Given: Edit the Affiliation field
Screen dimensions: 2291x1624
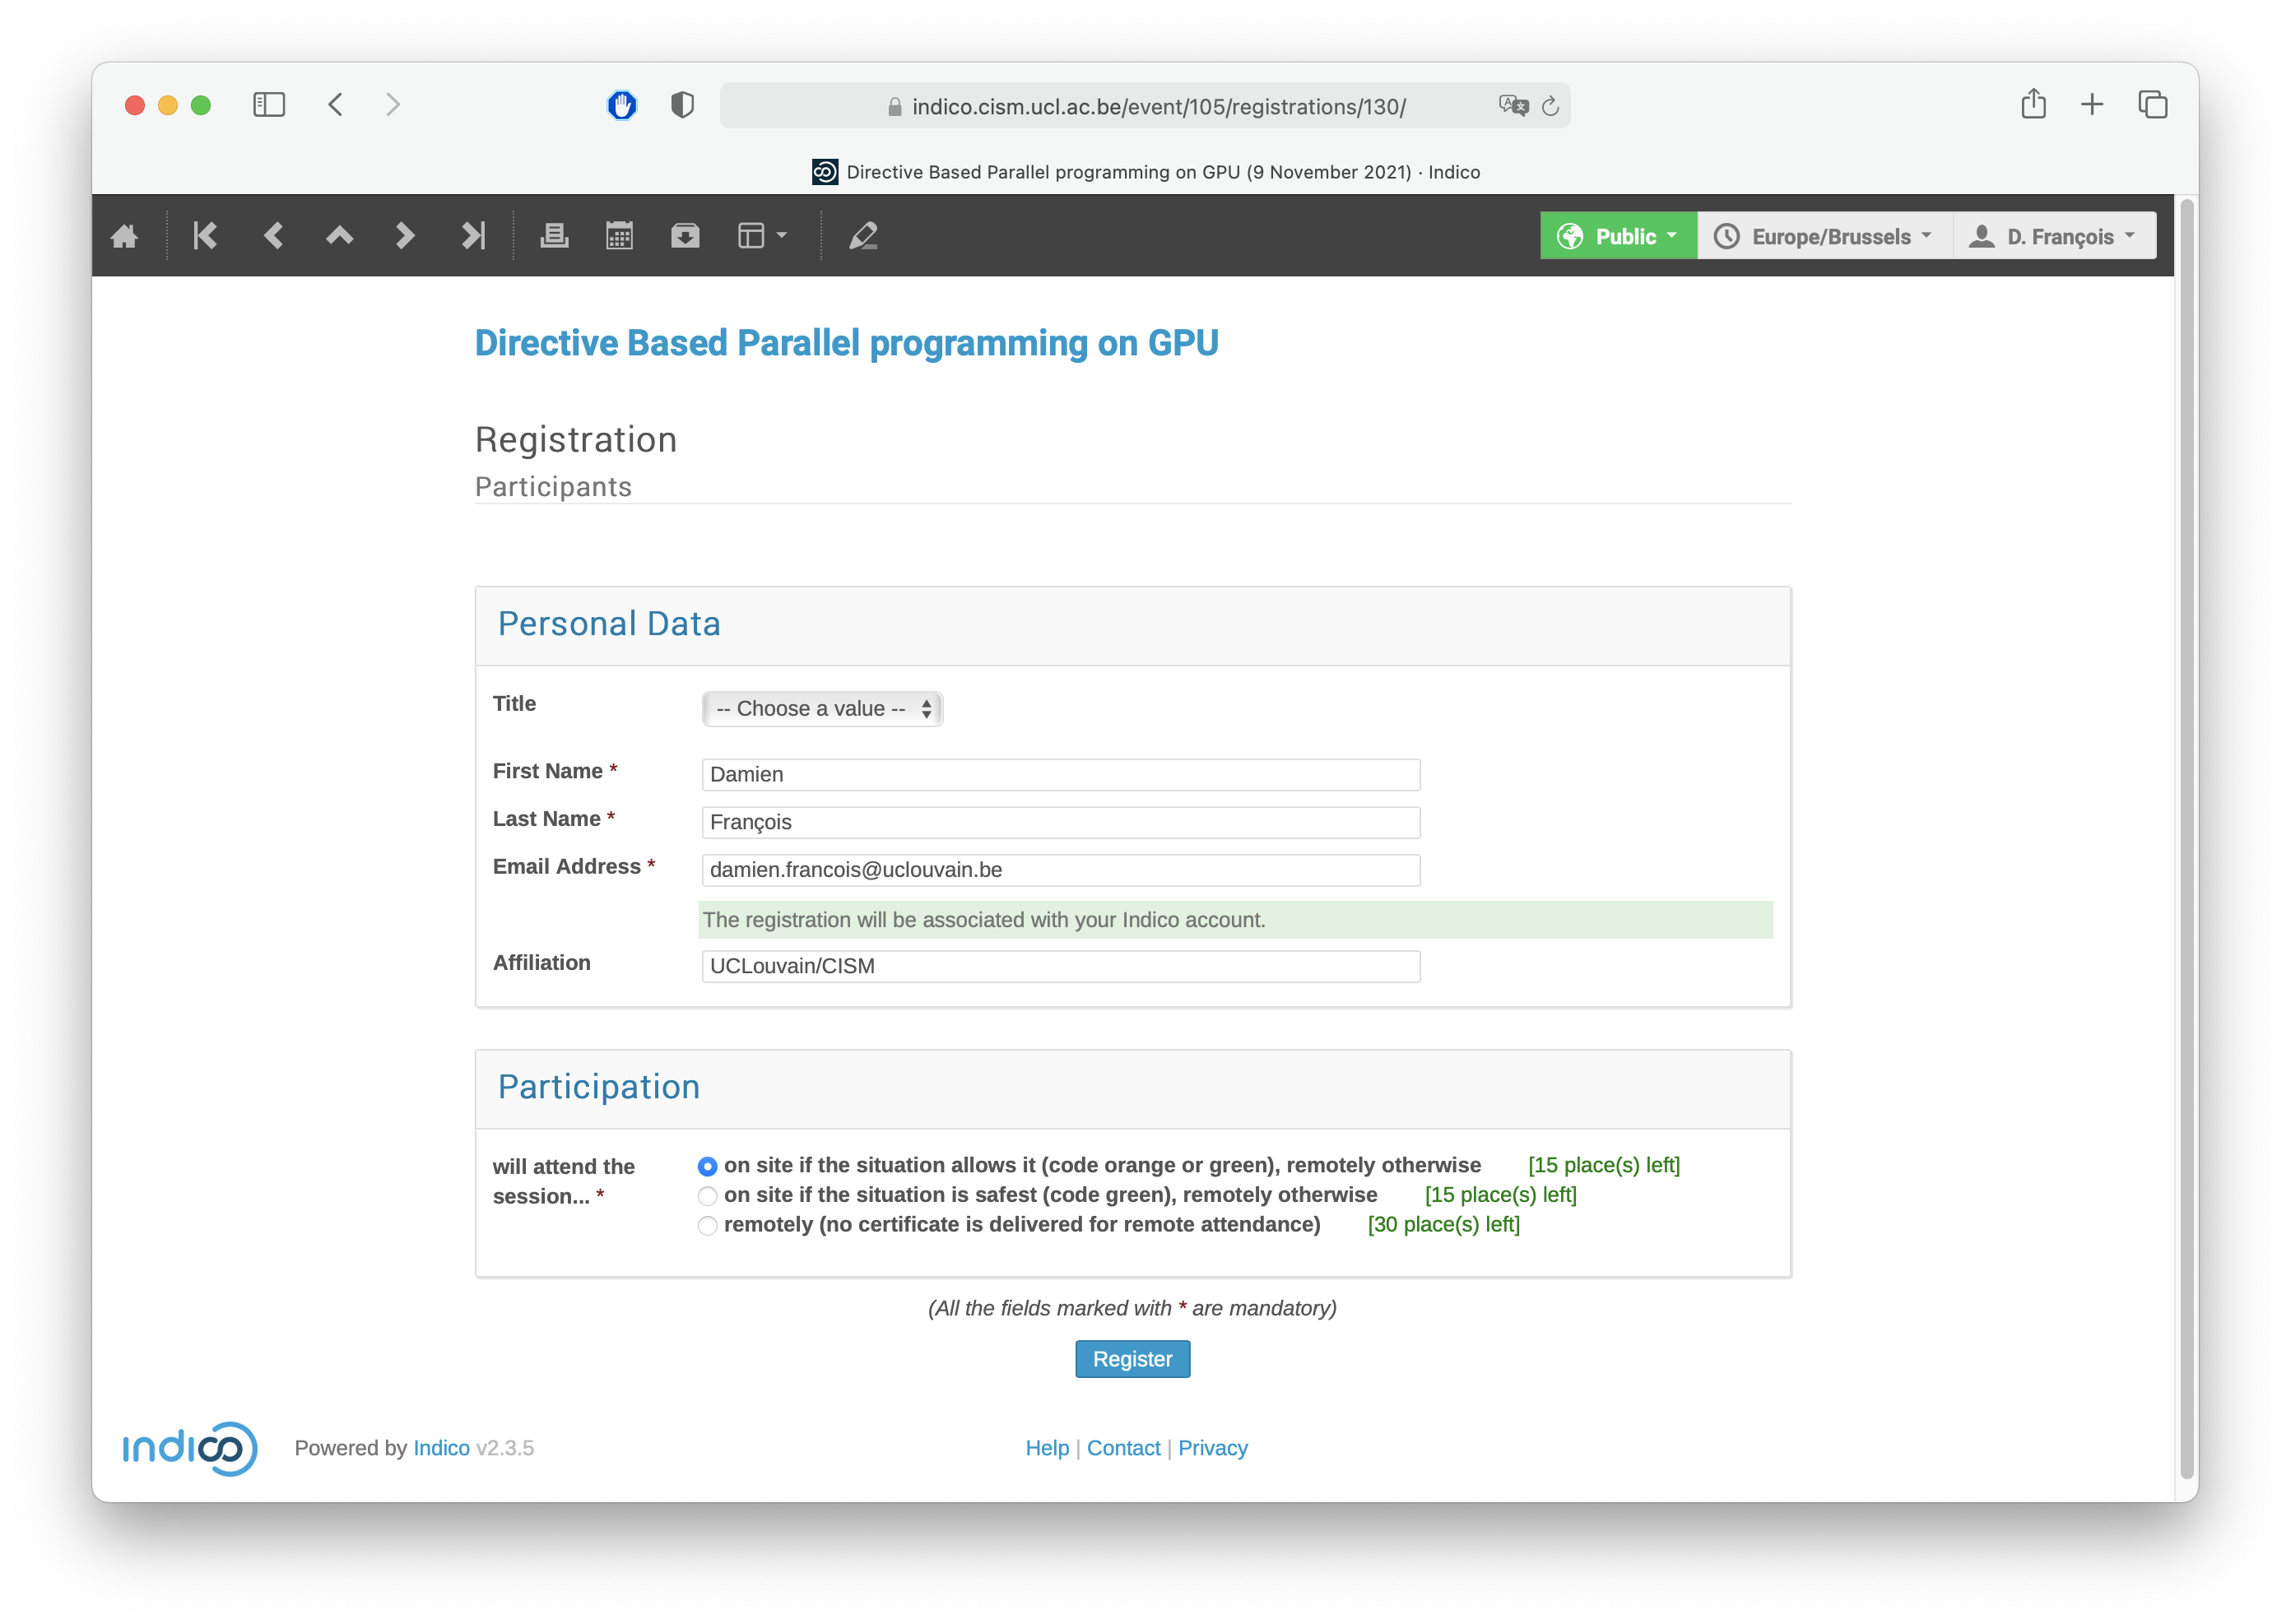Looking at the screenshot, I should tap(1061, 966).
